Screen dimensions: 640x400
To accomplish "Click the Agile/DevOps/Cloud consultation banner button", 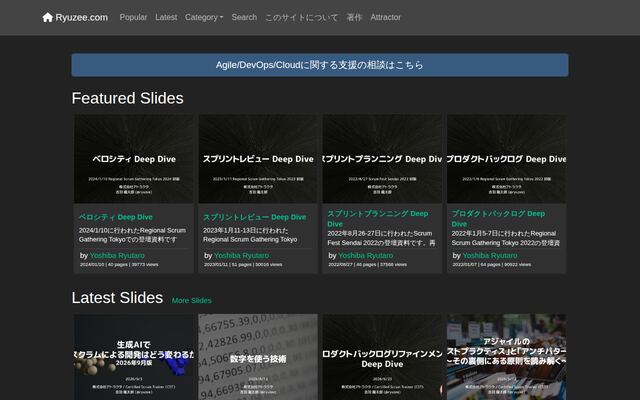I will pos(320,65).
